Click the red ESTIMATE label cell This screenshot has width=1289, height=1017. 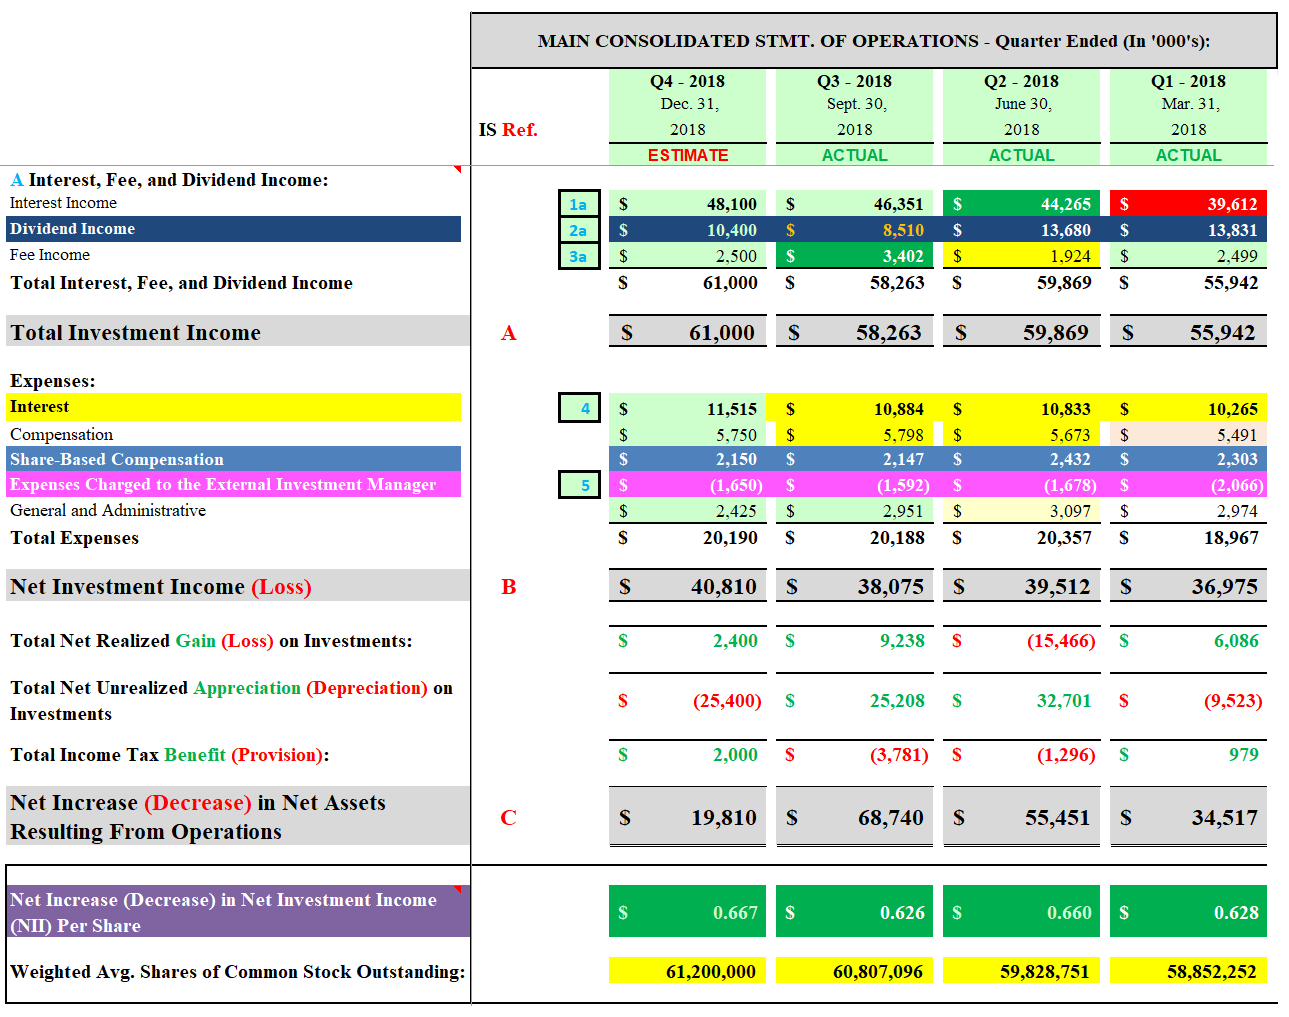(x=687, y=155)
